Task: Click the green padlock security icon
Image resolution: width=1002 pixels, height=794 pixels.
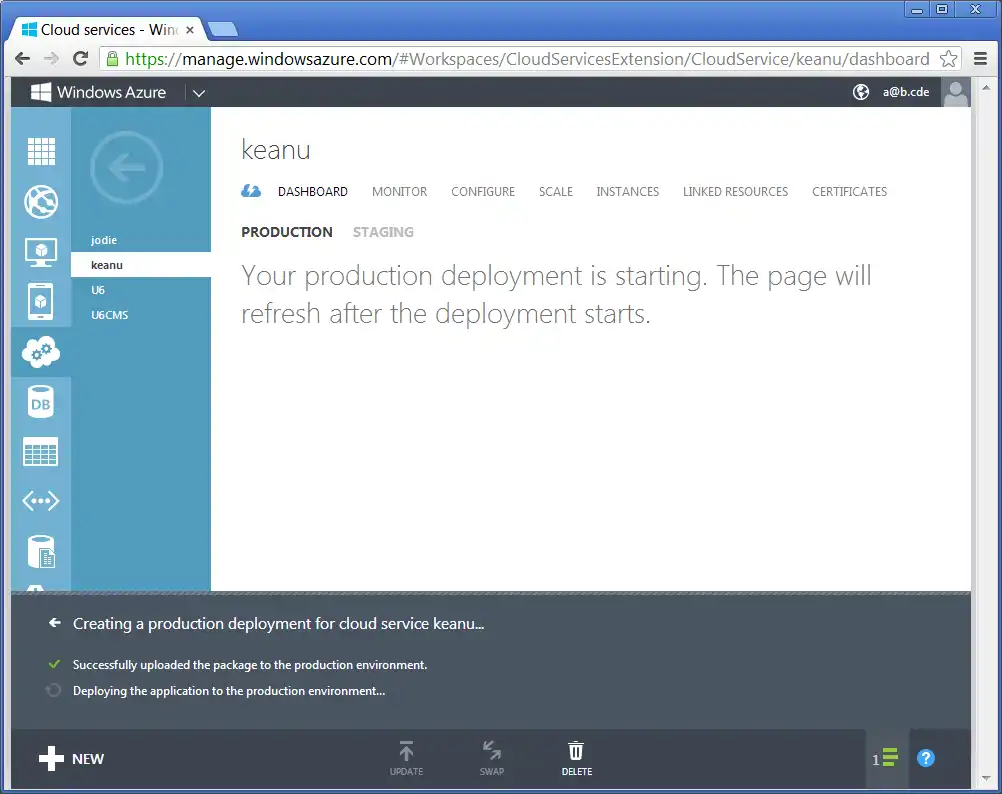Action: pos(112,59)
